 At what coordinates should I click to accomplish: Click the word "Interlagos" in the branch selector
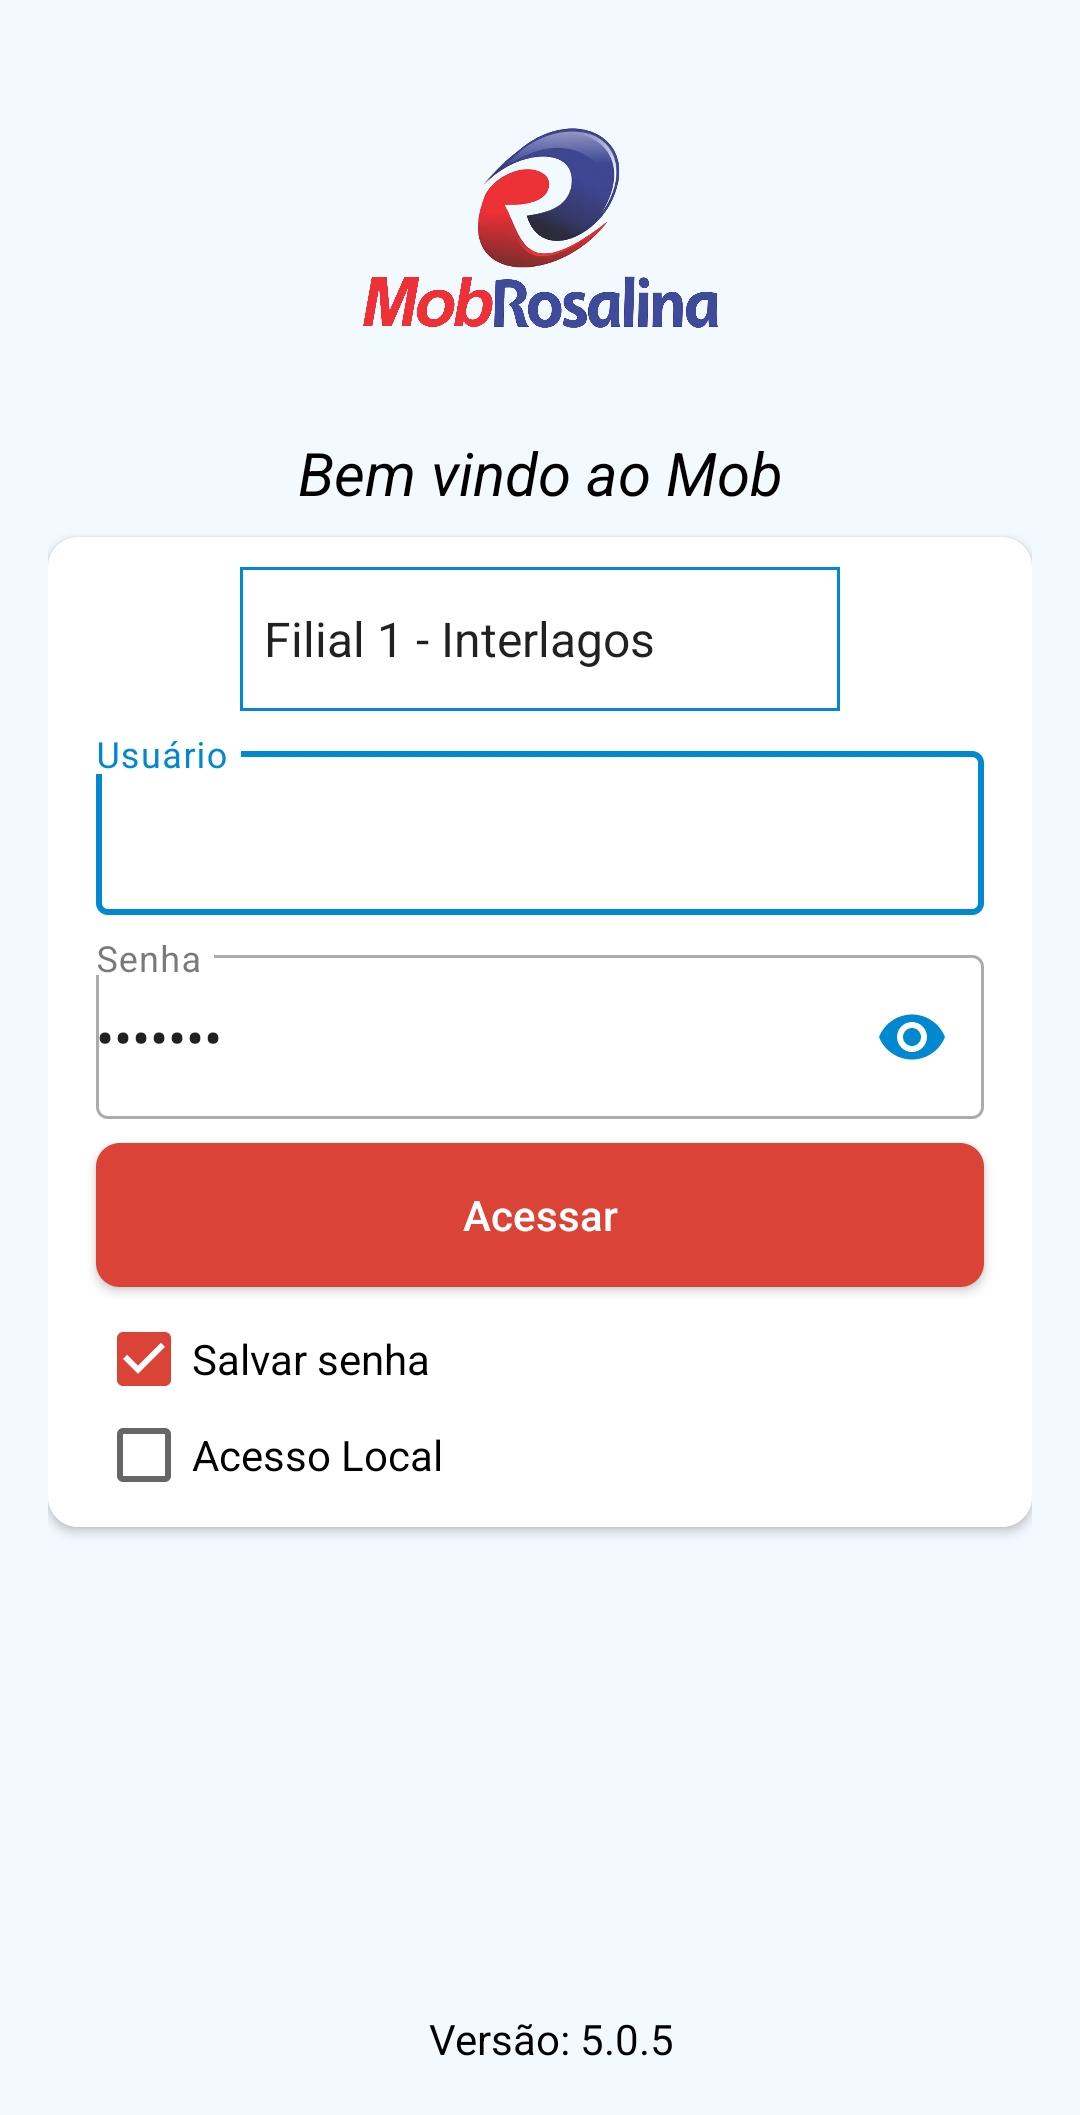pos(547,641)
